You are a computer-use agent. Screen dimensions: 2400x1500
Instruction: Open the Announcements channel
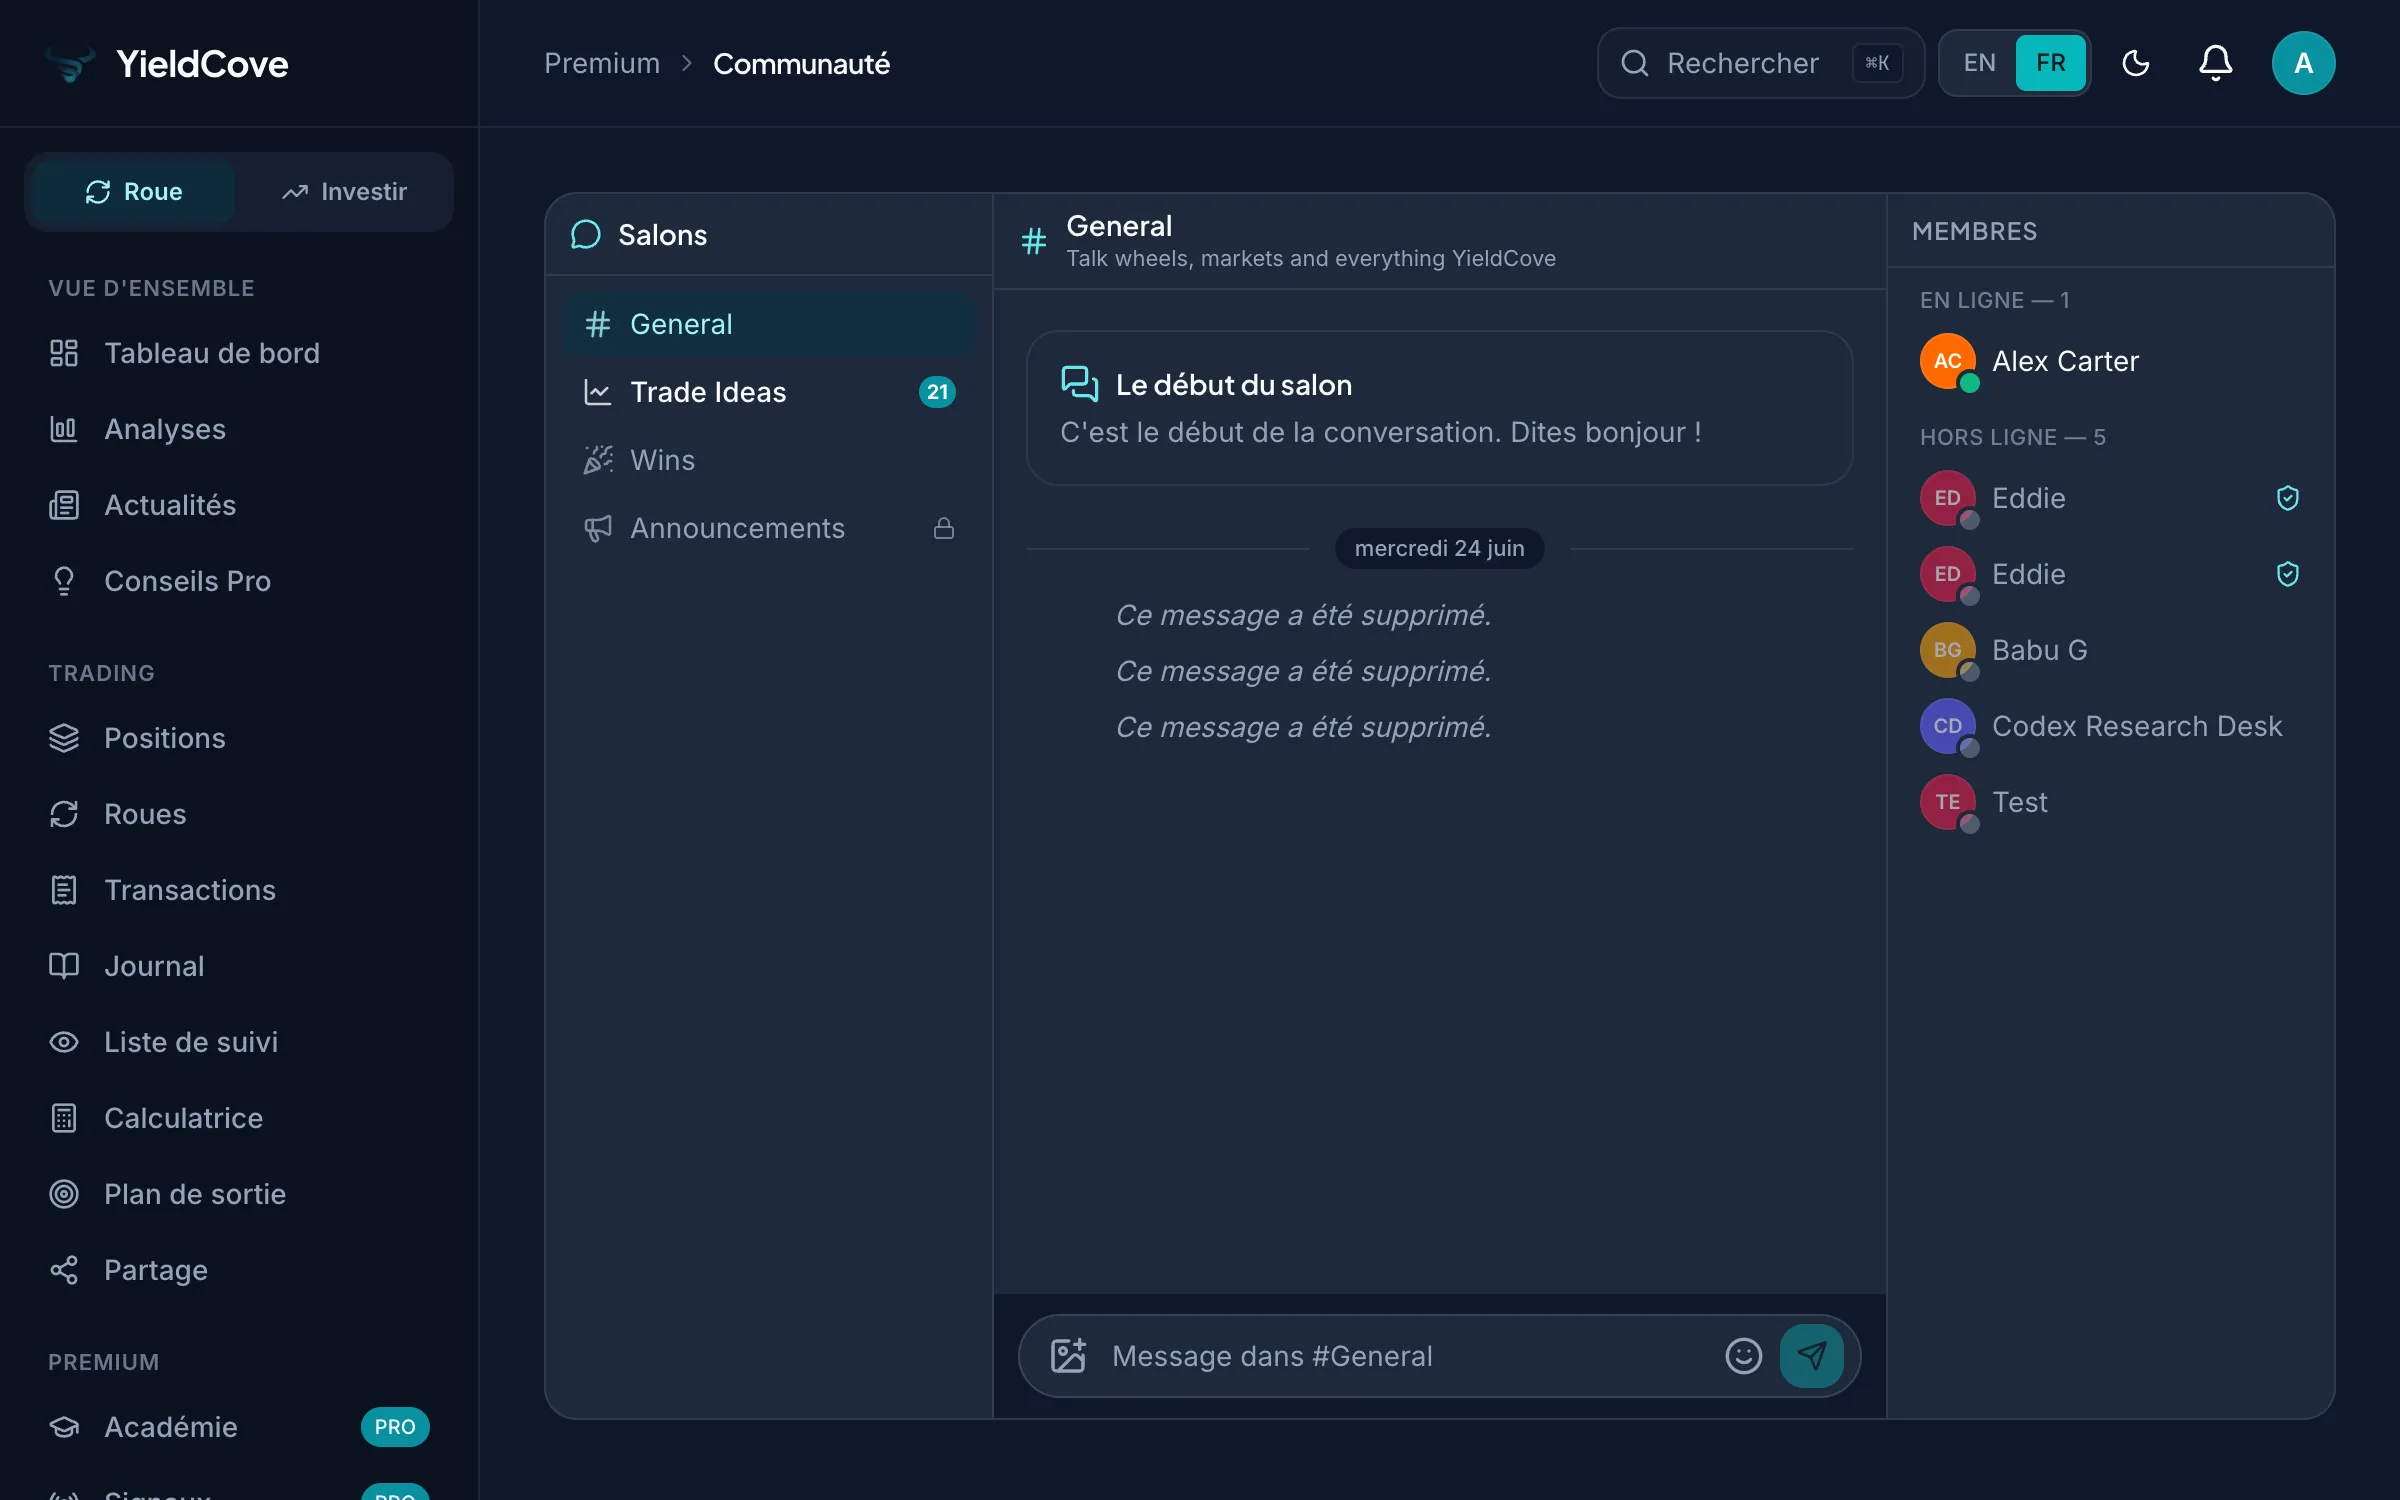769,528
